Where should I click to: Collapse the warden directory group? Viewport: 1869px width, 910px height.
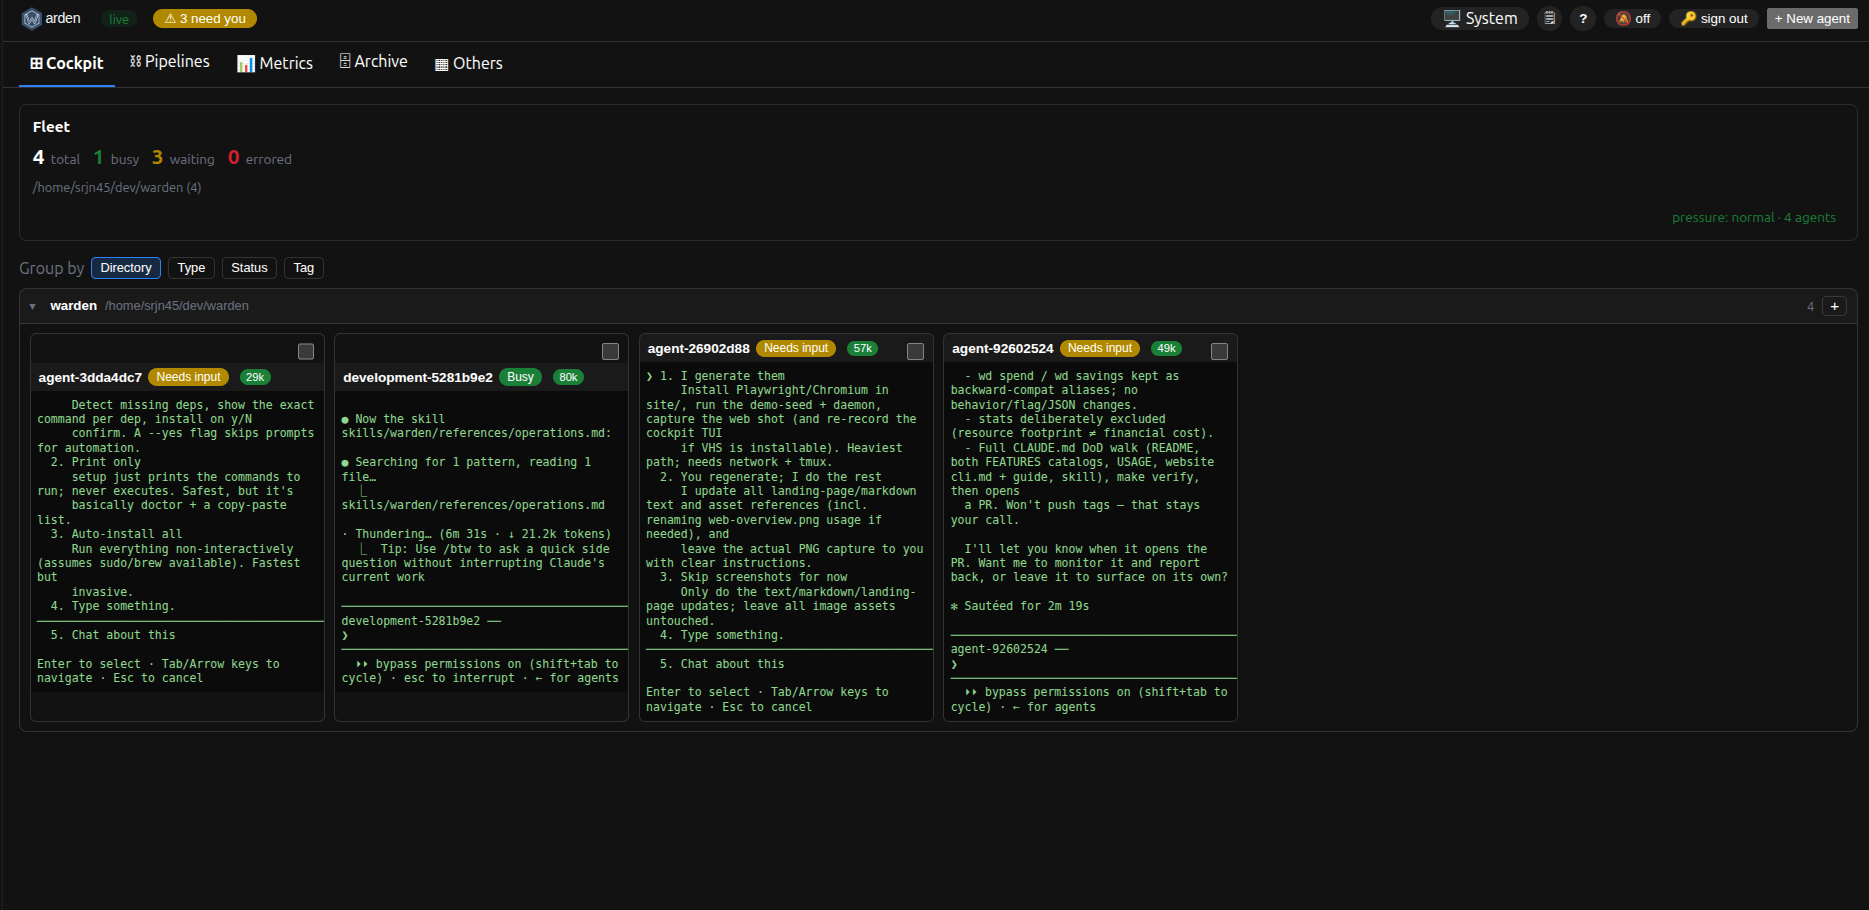coord(33,306)
